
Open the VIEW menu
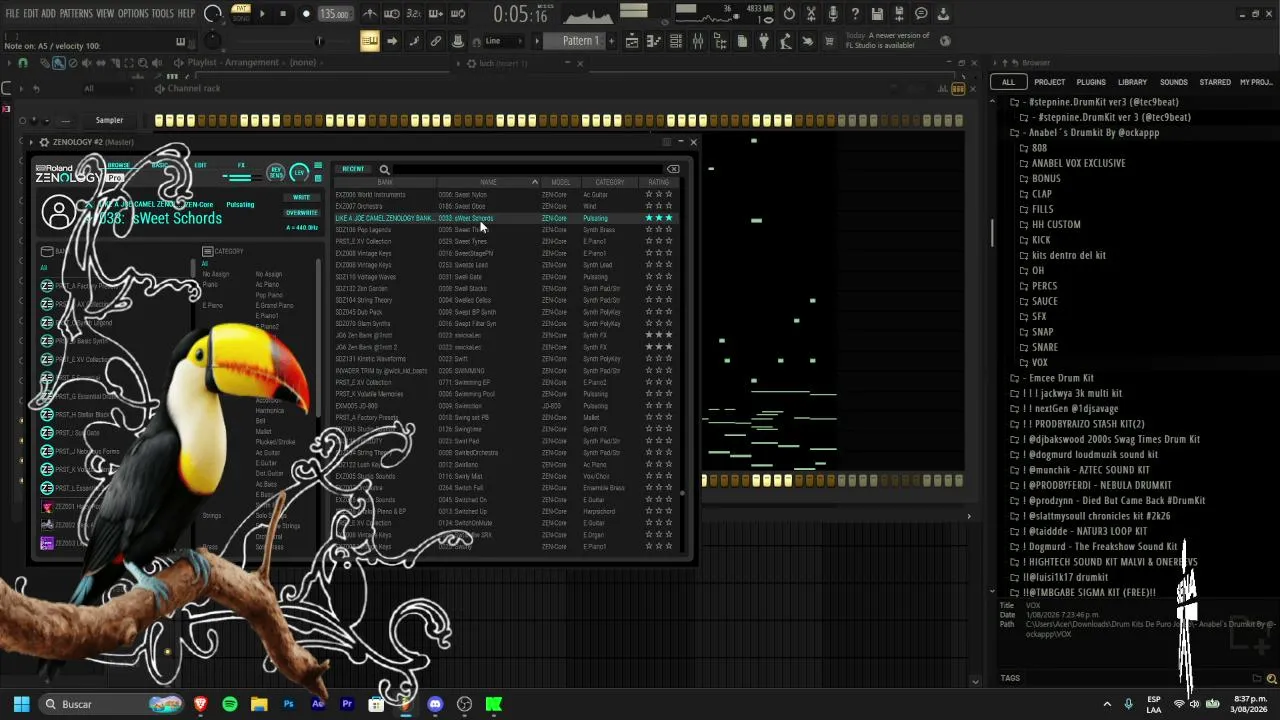point(105,14)
